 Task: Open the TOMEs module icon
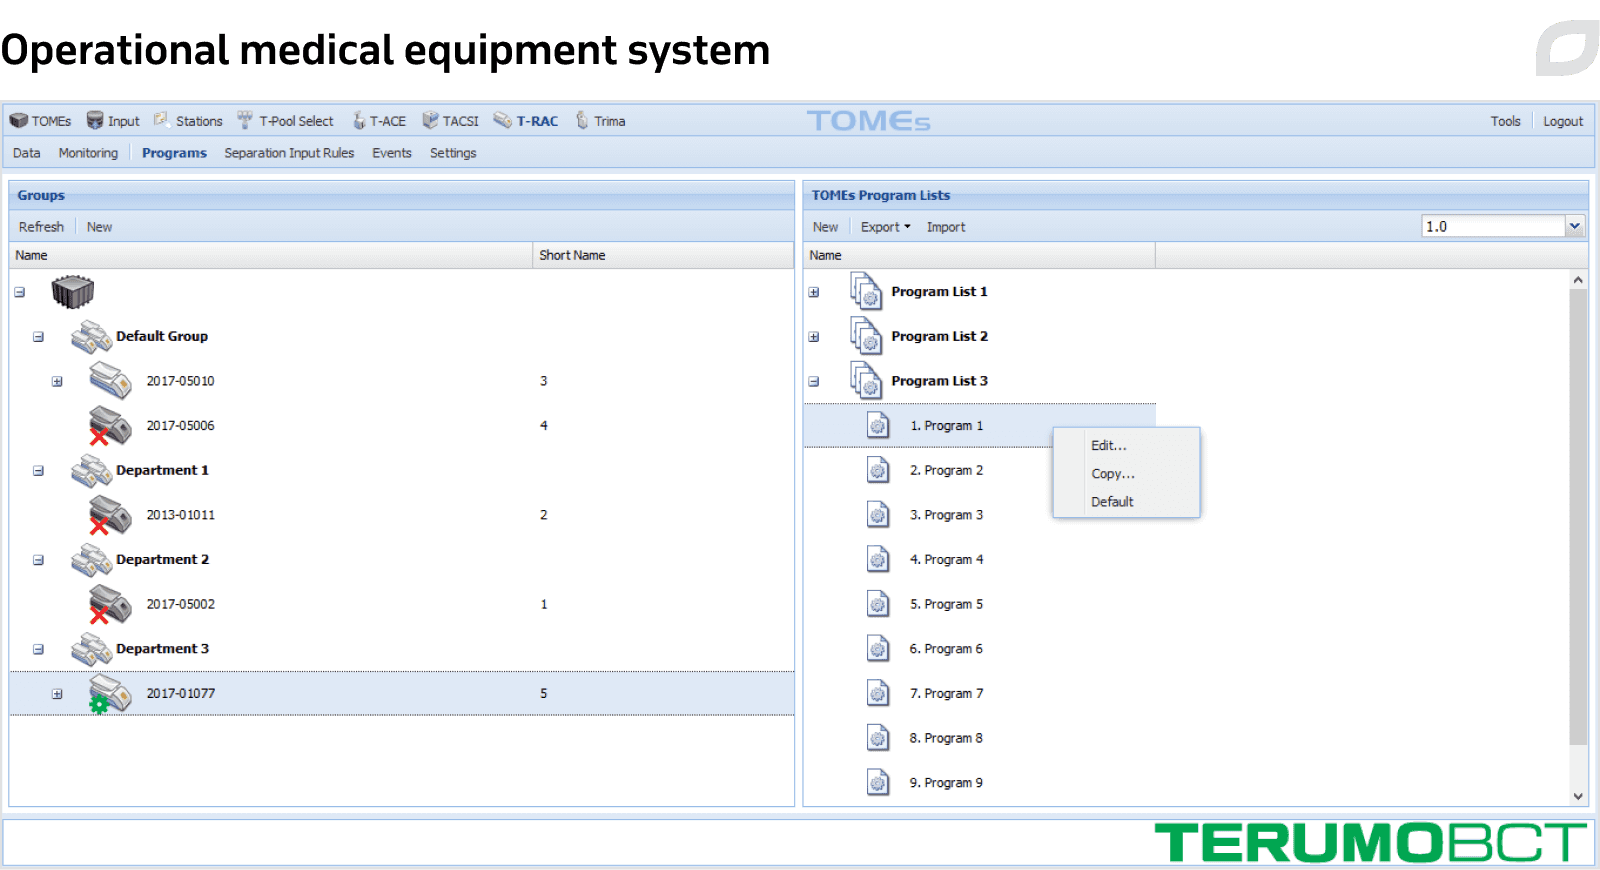[18, 121]
